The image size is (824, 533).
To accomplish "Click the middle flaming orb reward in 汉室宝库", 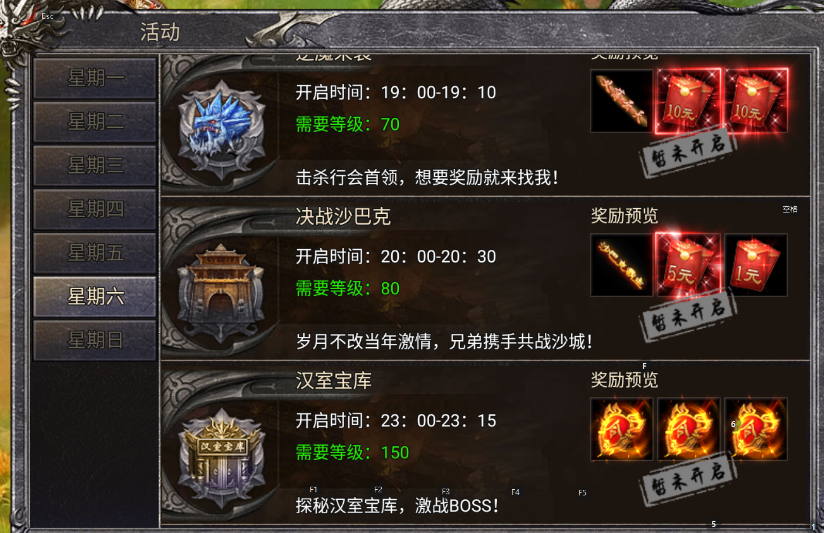I will coord(688,429).
